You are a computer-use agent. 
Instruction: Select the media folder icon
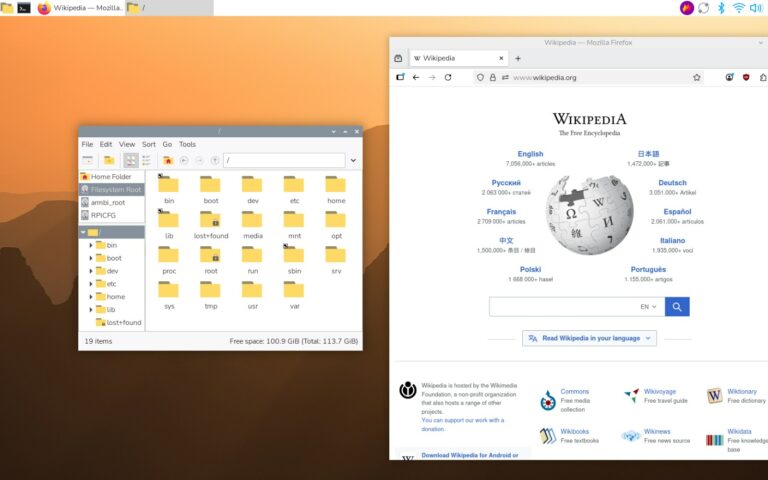pos(252,219)
